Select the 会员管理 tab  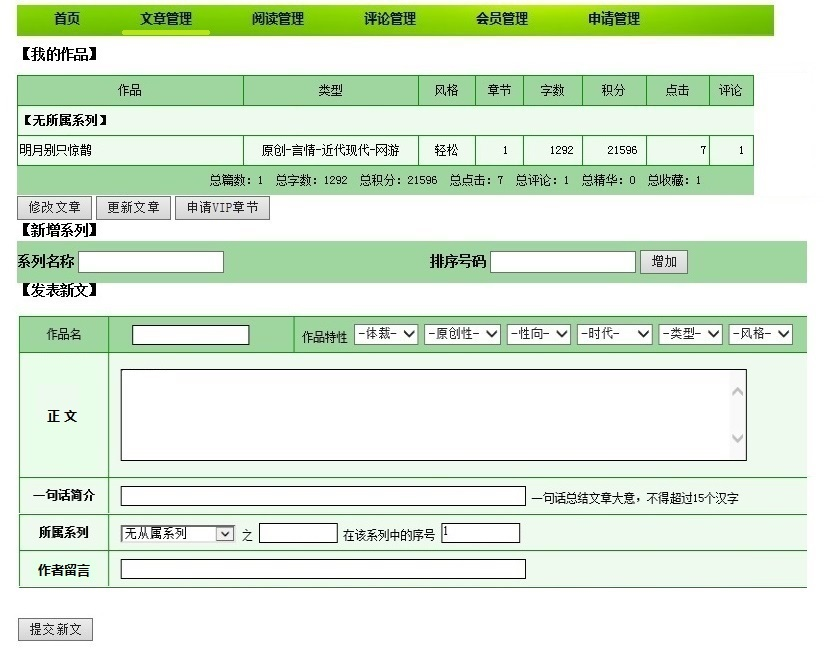pyautogui.click(x=501, y=19)
